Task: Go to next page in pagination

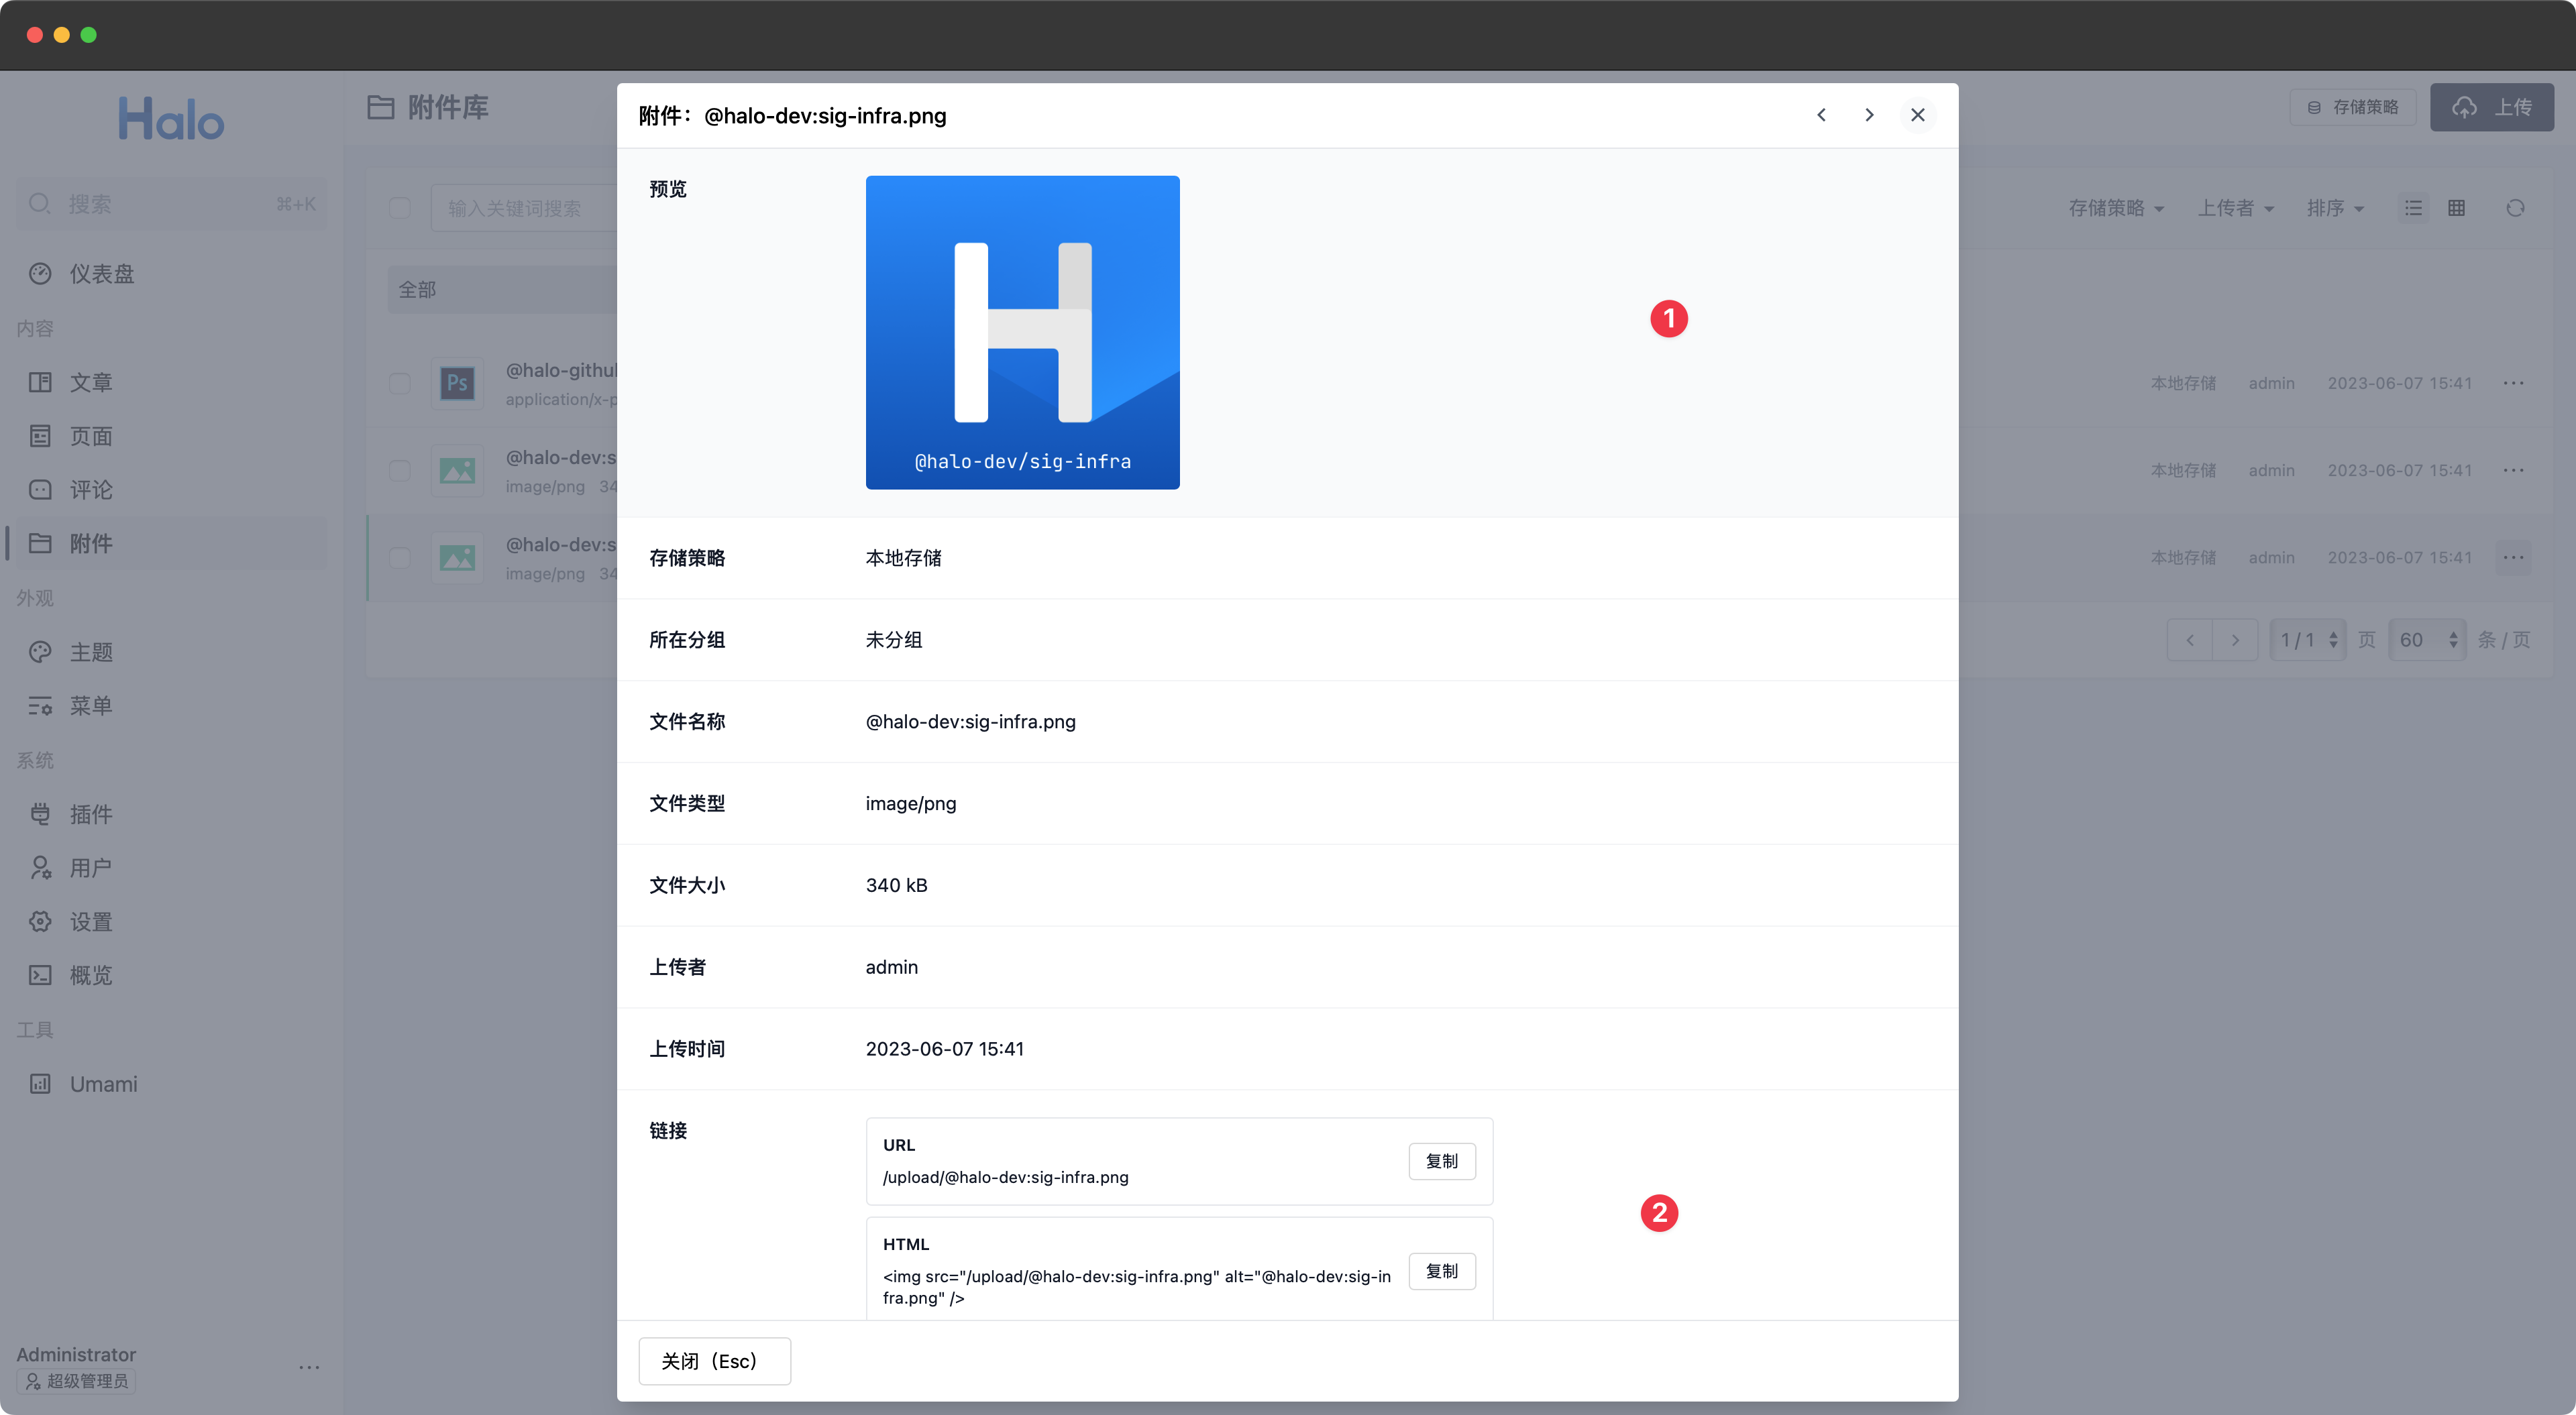Action: pos(2235,640)
